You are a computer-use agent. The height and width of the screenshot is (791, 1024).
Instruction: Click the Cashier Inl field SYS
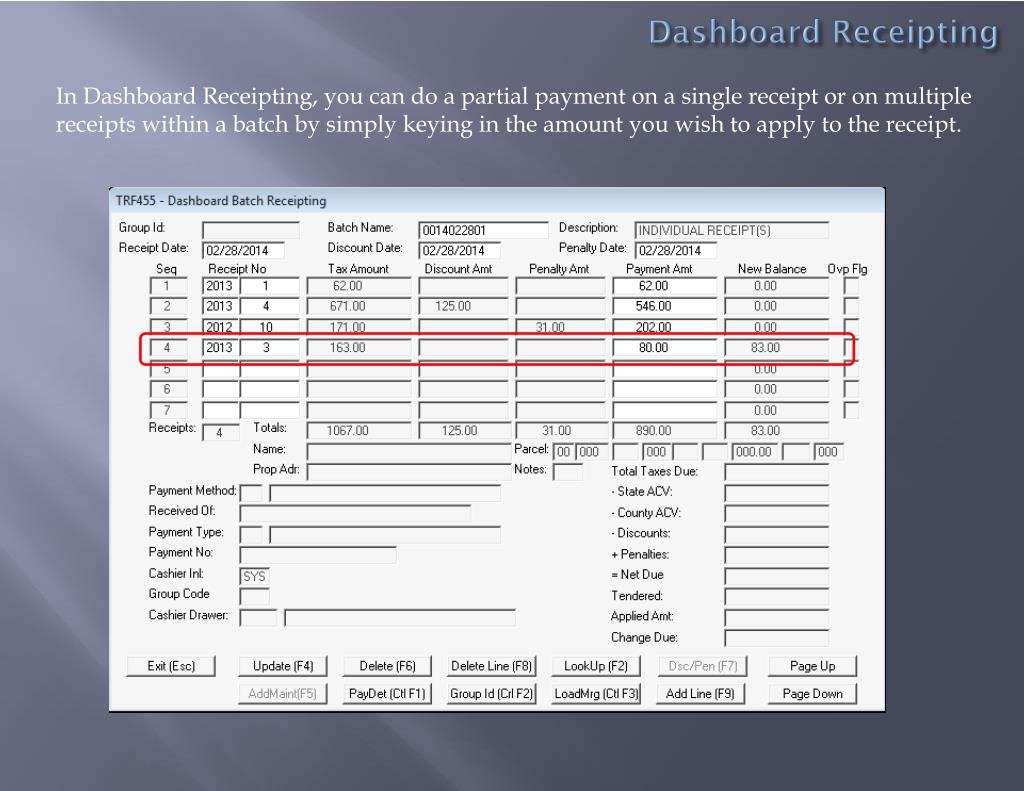[254, 576]
